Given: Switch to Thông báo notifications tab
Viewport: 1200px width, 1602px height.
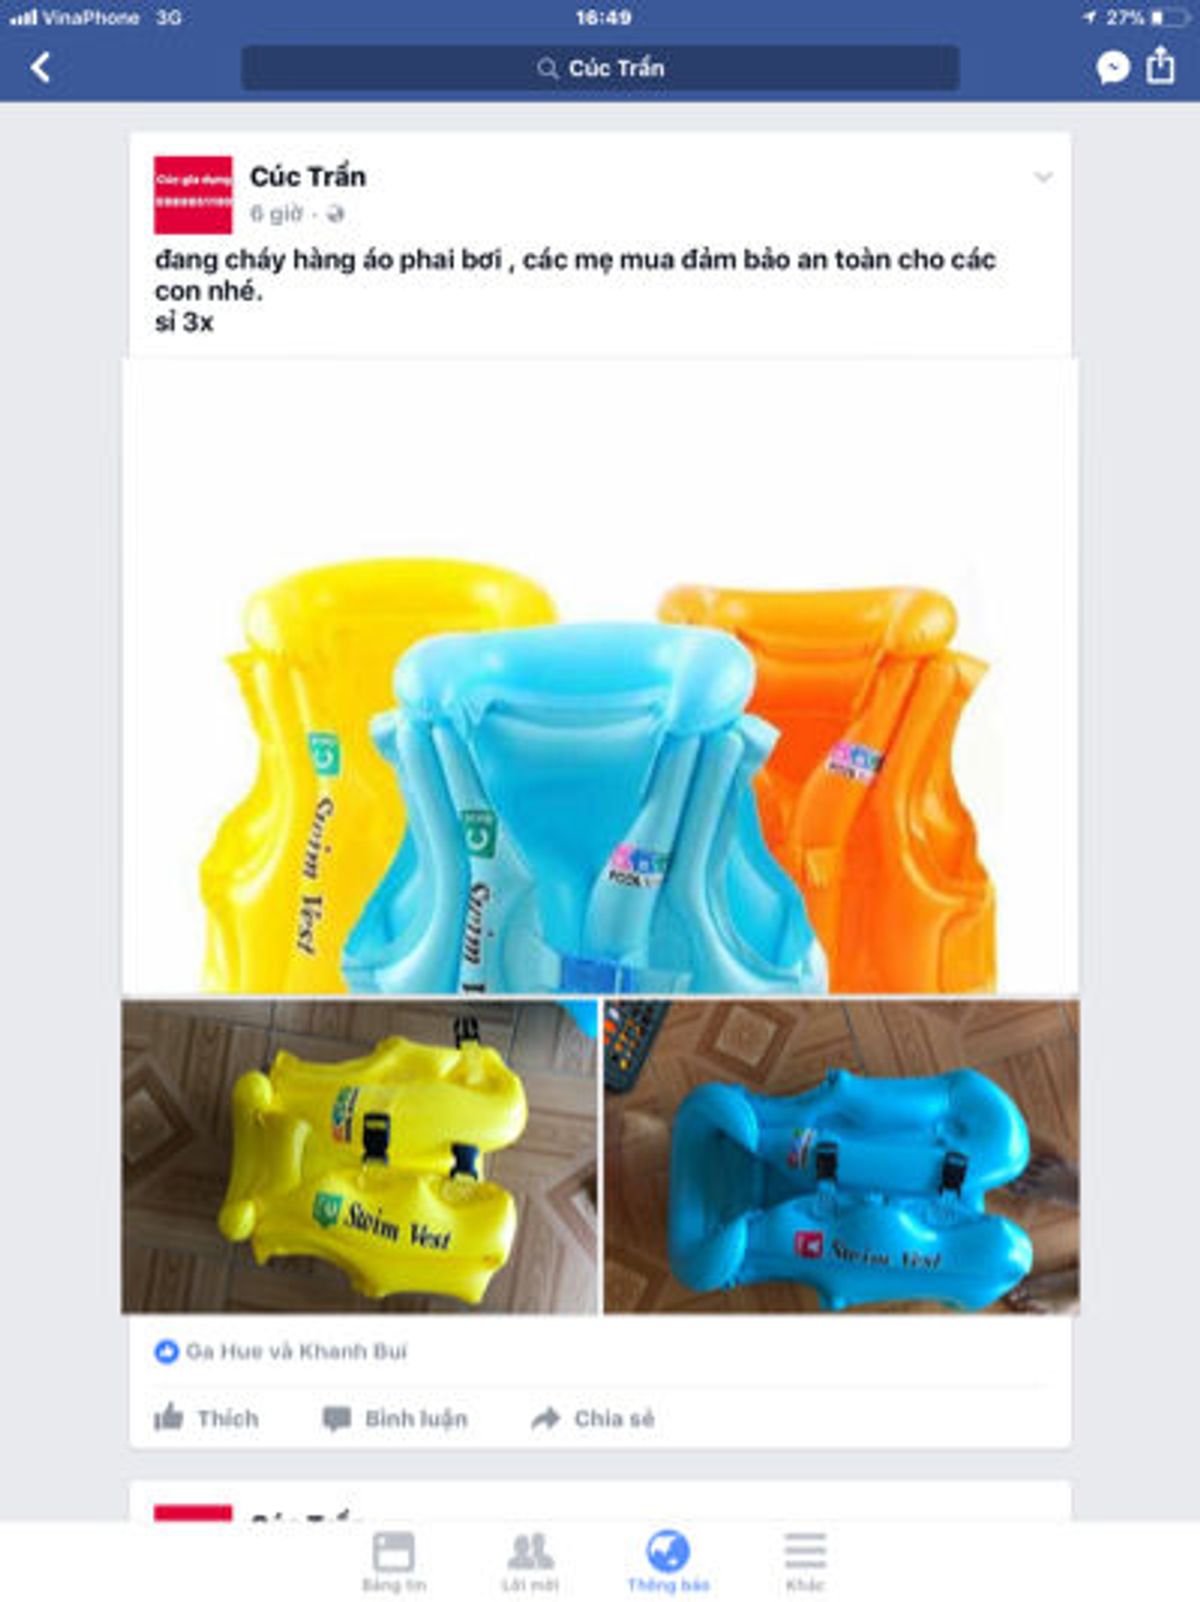Looking at the screenshot, I should click(668, 1562).
